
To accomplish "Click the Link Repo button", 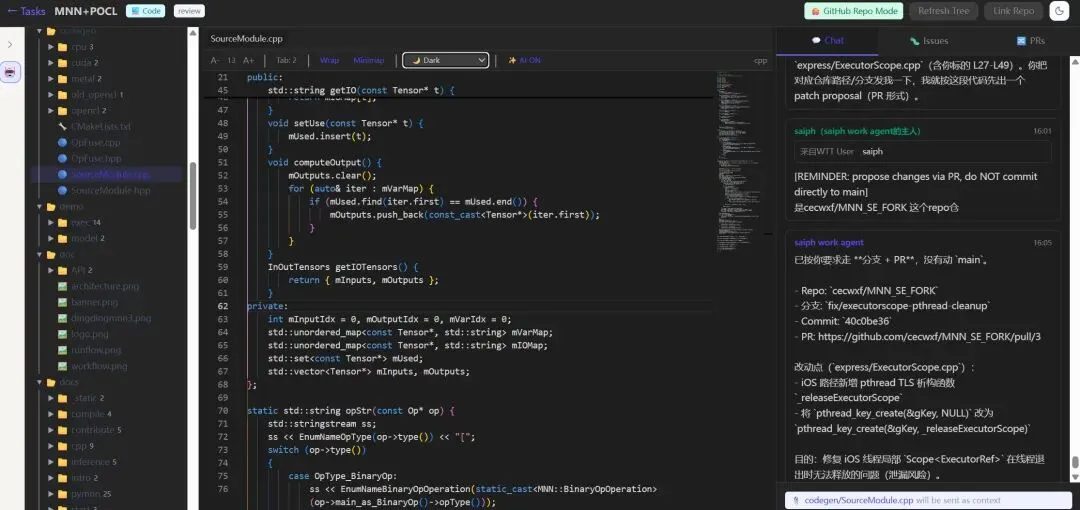I will coord(1014,11).
